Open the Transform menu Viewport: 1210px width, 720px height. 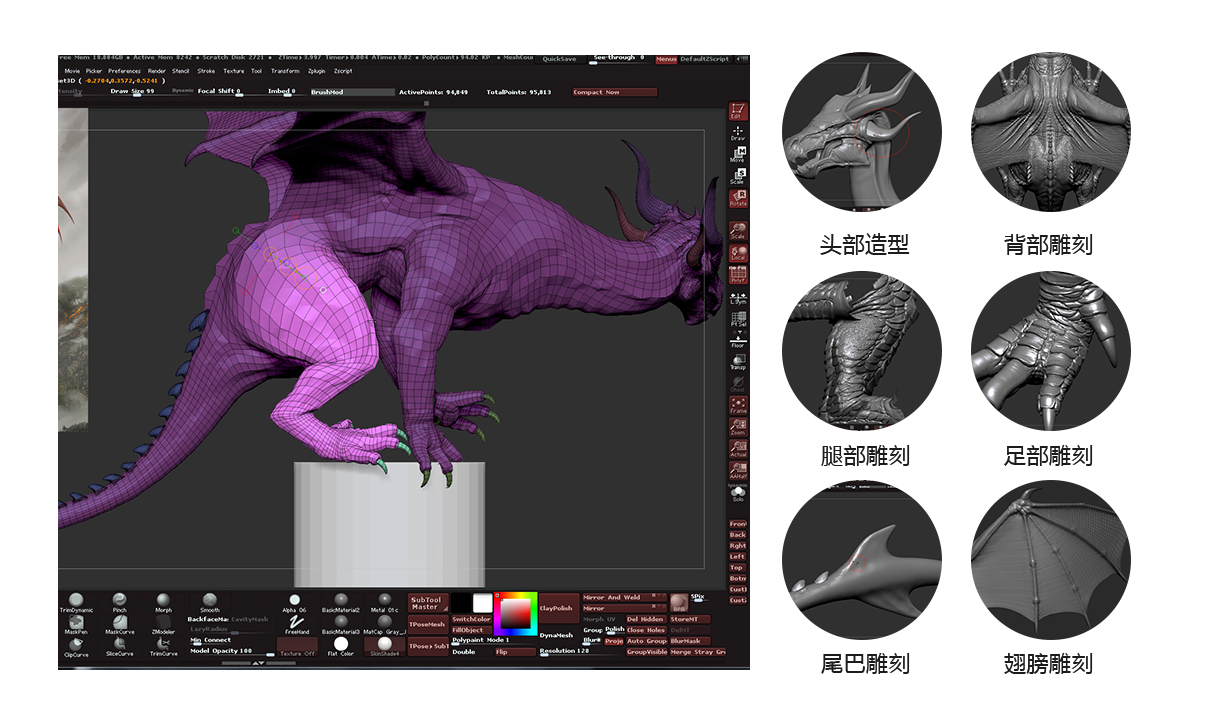point(285,71)
